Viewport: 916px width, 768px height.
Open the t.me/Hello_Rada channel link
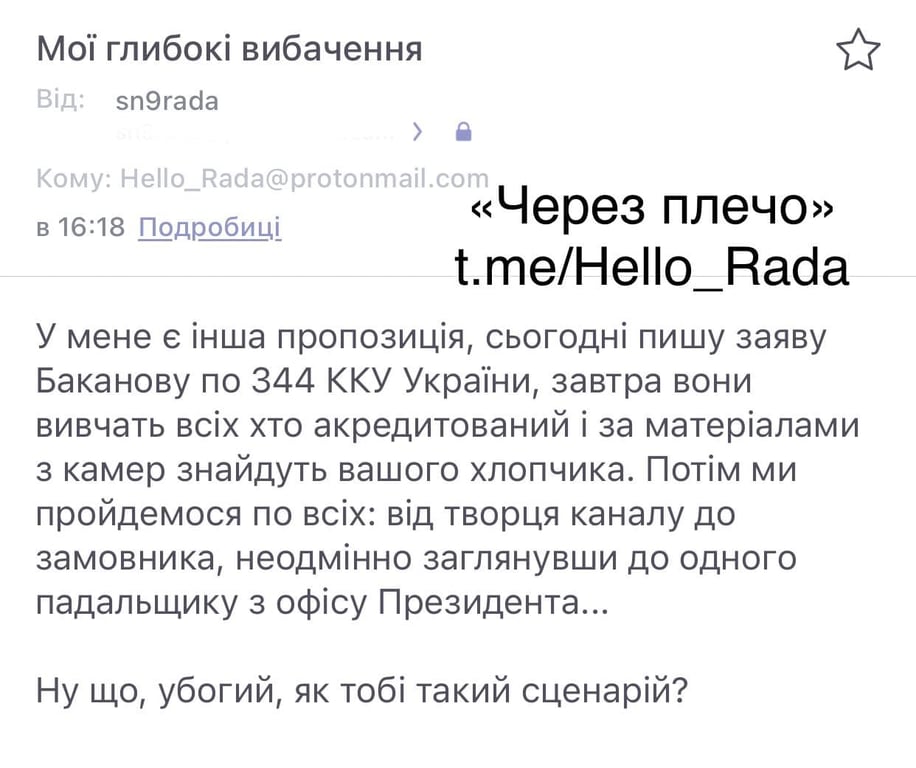(x=652, y=267)
